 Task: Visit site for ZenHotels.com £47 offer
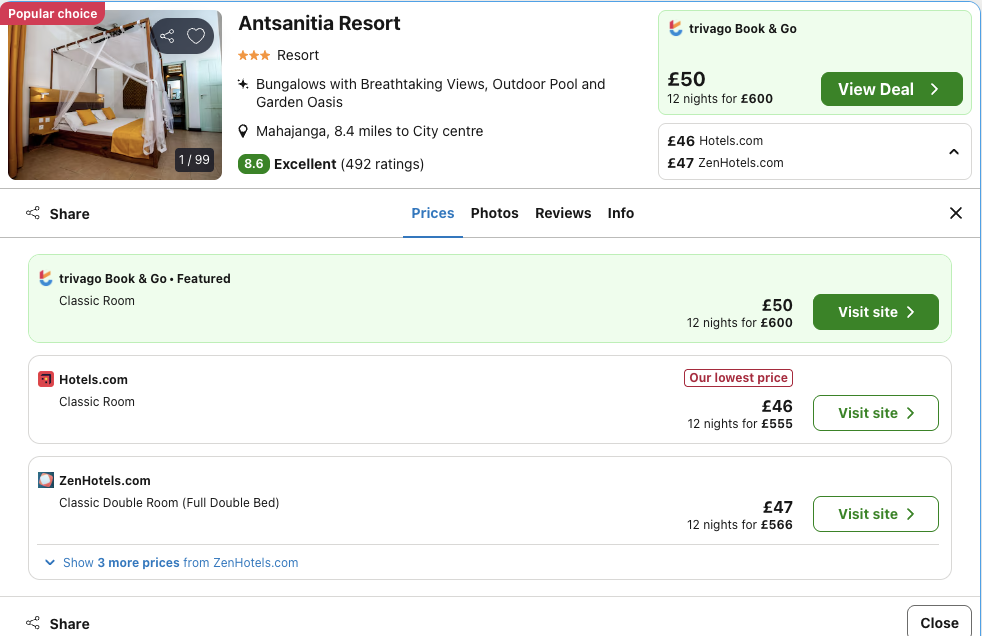(875, 514)
